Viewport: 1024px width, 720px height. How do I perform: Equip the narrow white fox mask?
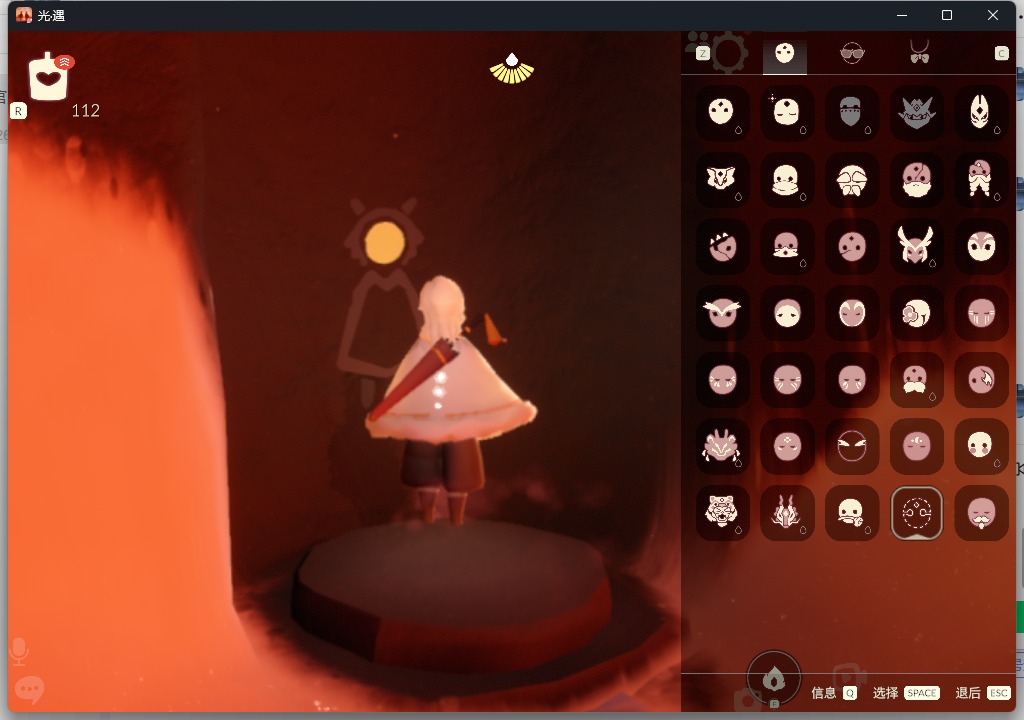tap(981, 112)
